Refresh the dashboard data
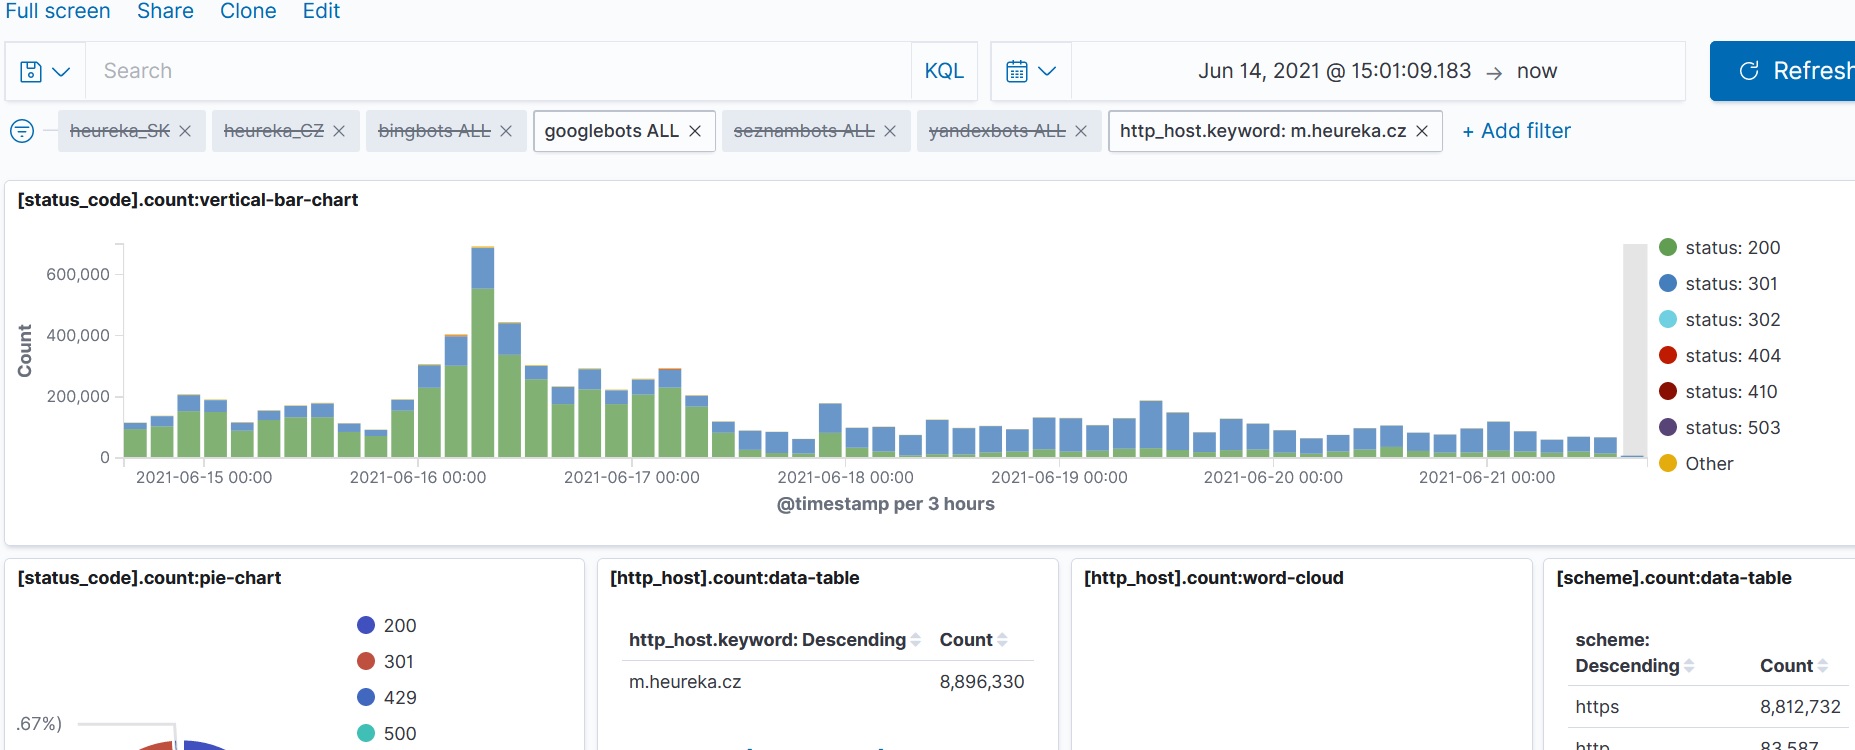 1783,71
